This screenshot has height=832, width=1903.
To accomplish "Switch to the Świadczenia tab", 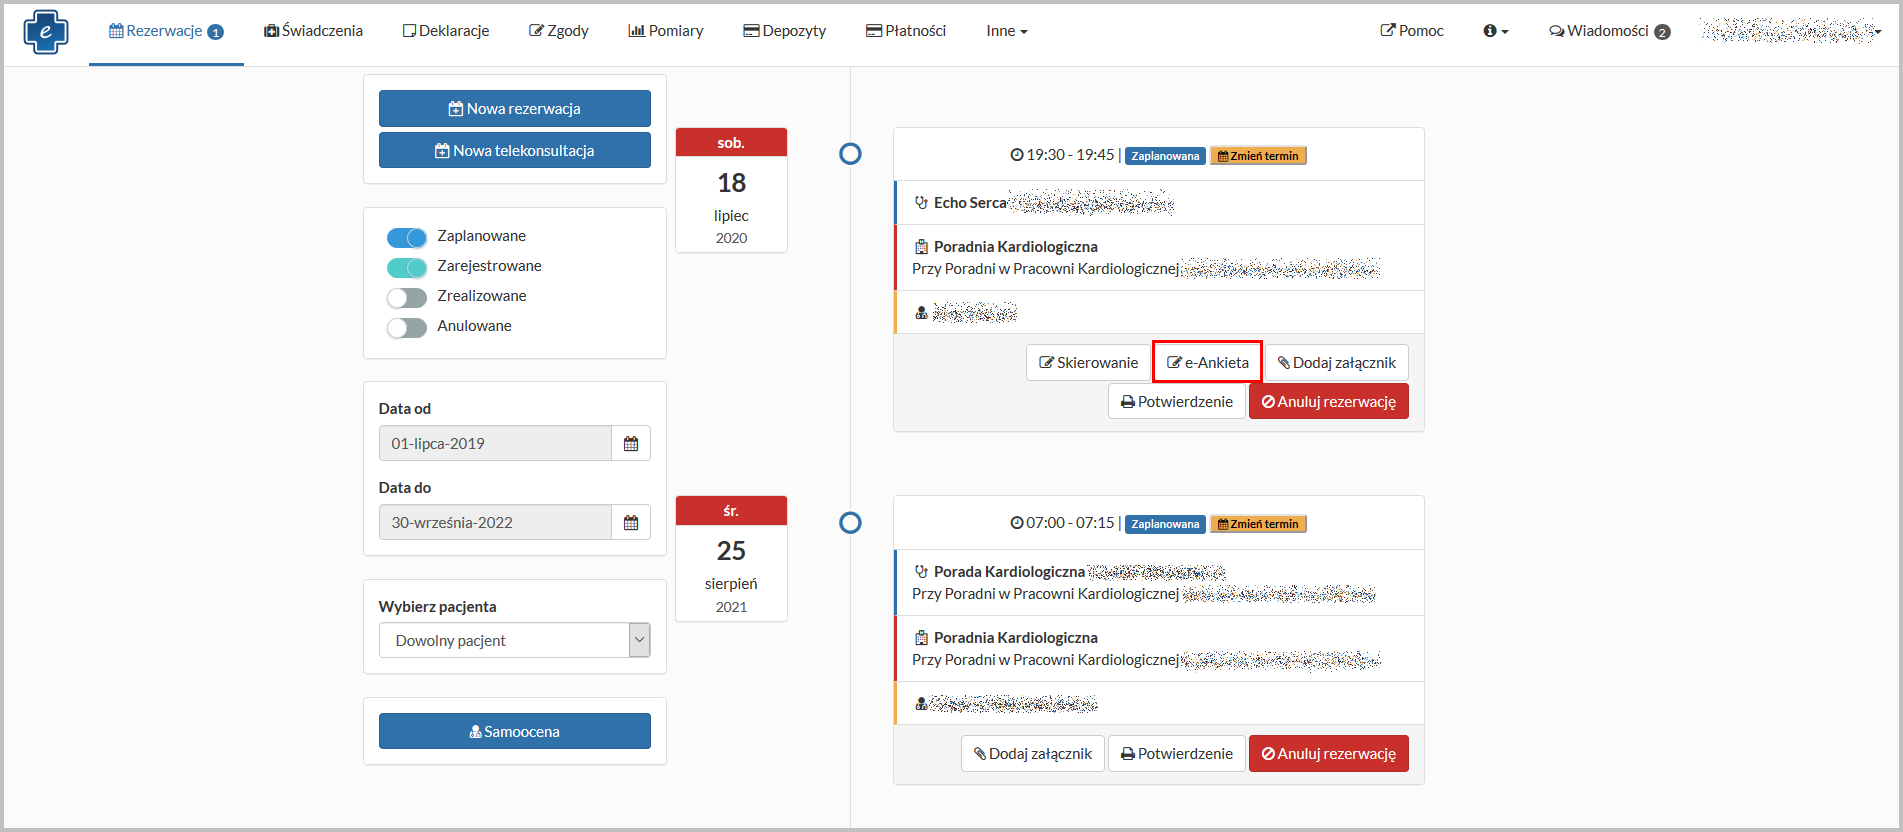I will [313, 31].
